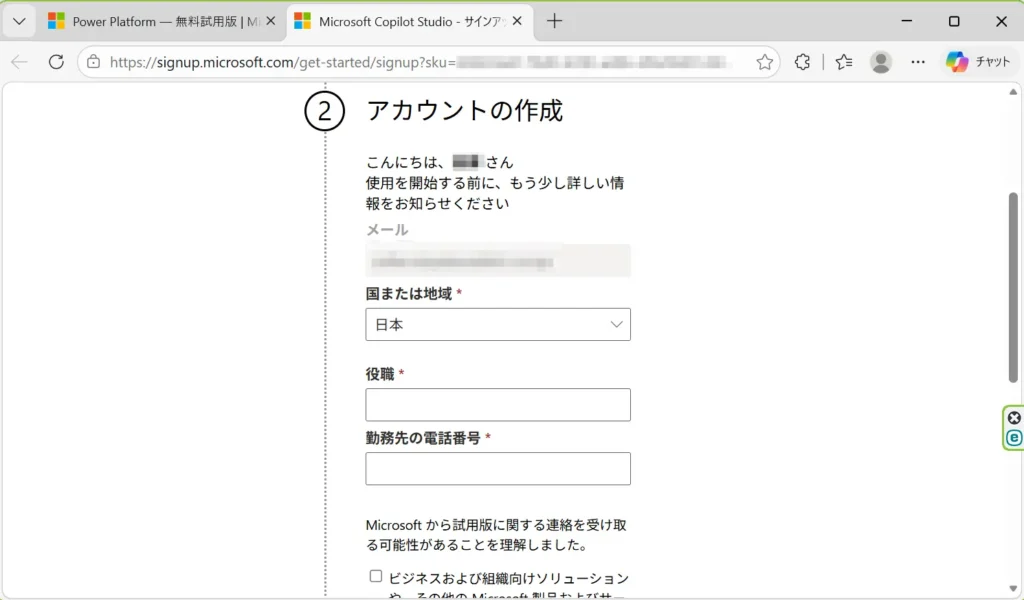Click the user profile avatar icon

(881, 62)
